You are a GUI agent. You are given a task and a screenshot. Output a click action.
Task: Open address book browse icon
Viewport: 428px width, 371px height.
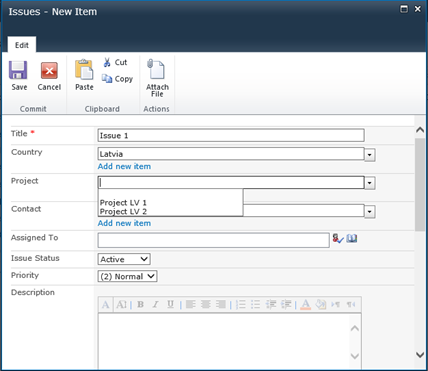click(x=352, y=238)
